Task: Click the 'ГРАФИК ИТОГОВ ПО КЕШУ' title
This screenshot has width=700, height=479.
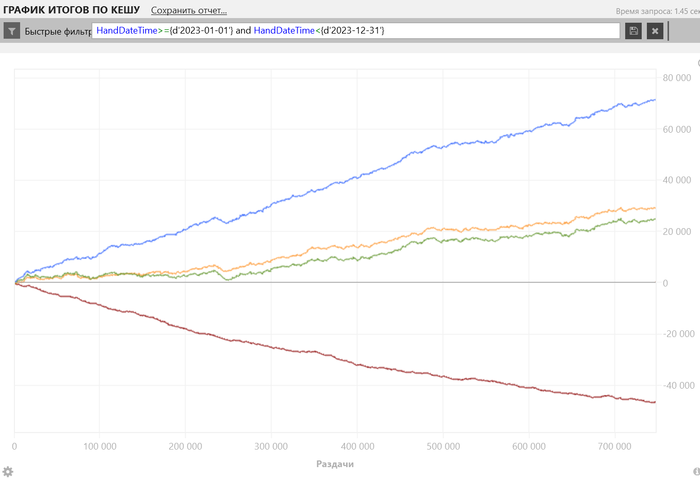Action: pyautogui.click(x=71, y=9)
